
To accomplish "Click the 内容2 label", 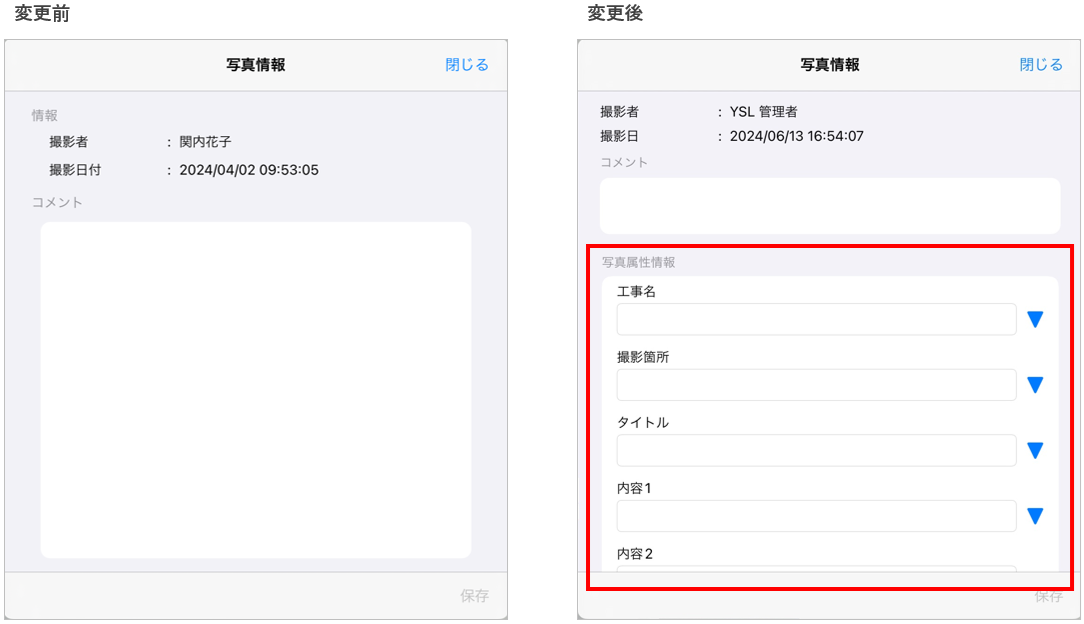I will pos(635,554).
